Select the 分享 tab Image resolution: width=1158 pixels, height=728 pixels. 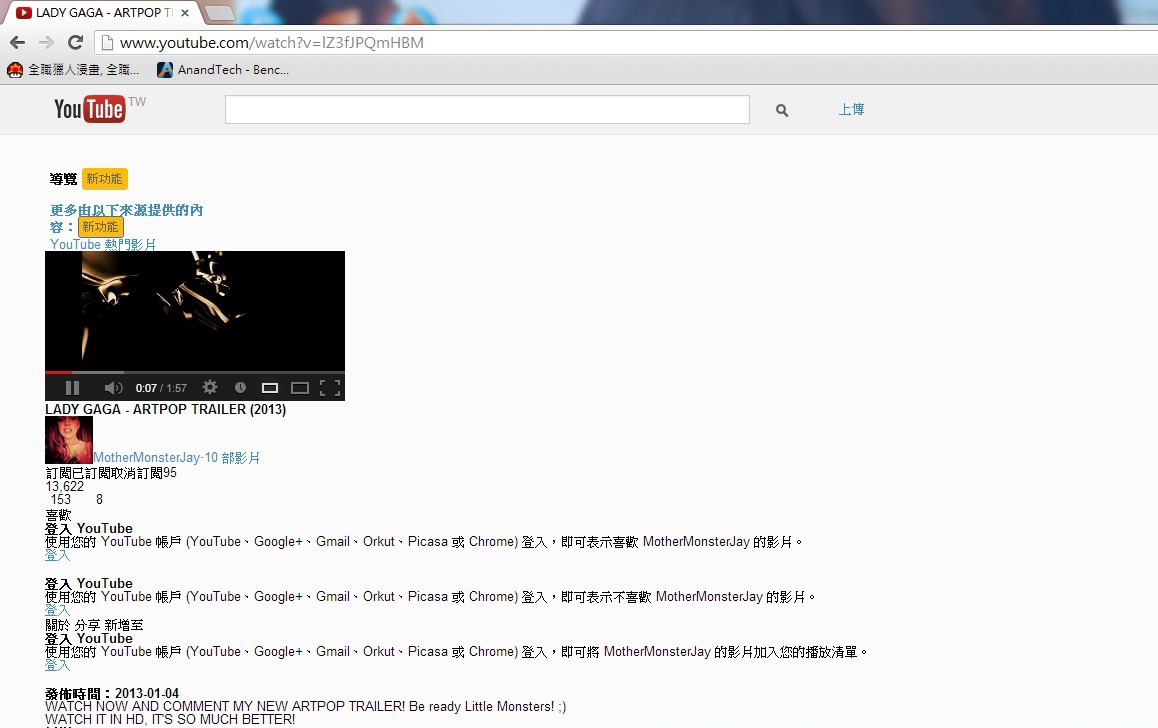pyautogui.click(x=87, y=625)
